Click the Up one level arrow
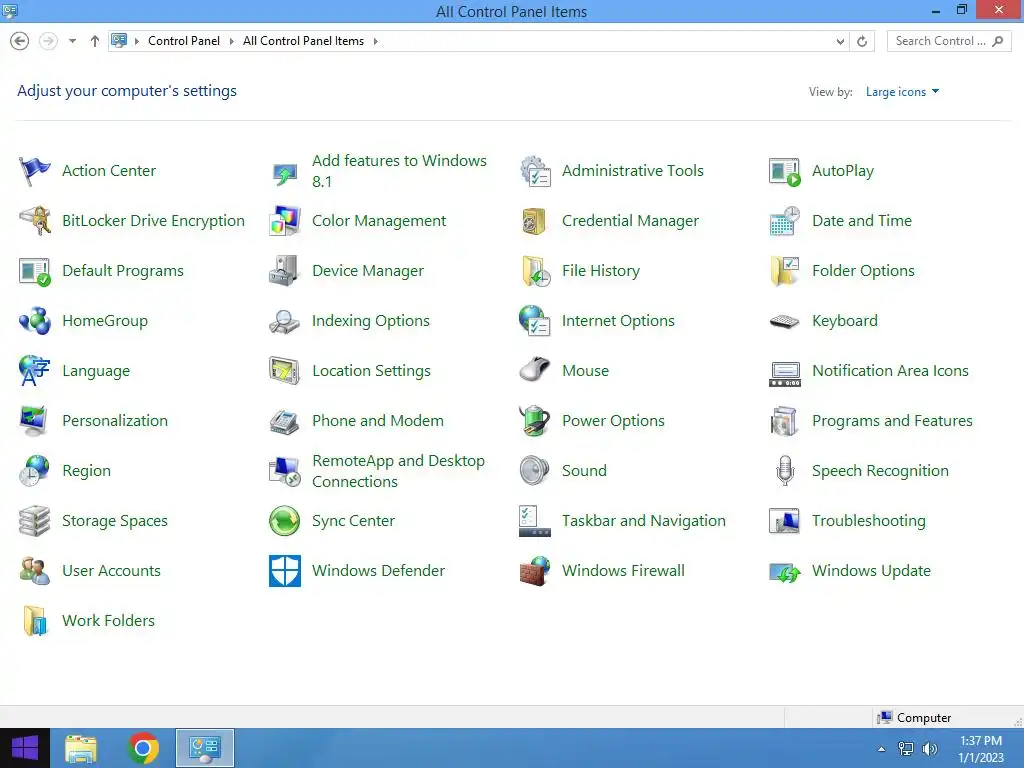The height and width of the screenshot is (768, 1024). [x=95, y=41]
